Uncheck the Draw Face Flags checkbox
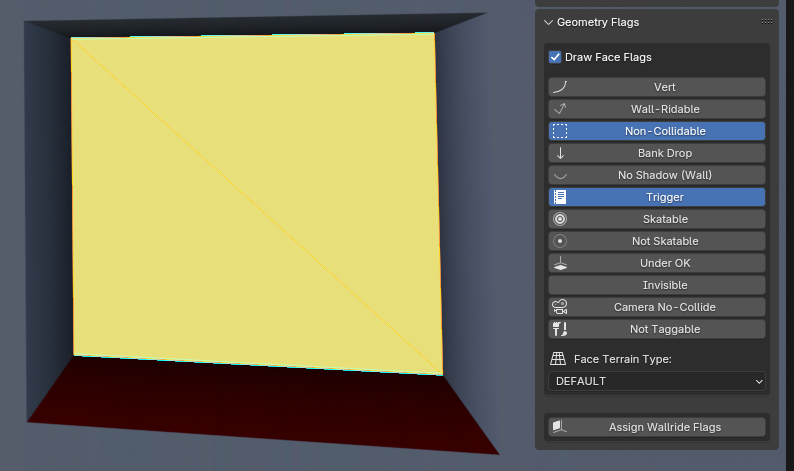The image size is (794, 471). [x=555, y=58]
